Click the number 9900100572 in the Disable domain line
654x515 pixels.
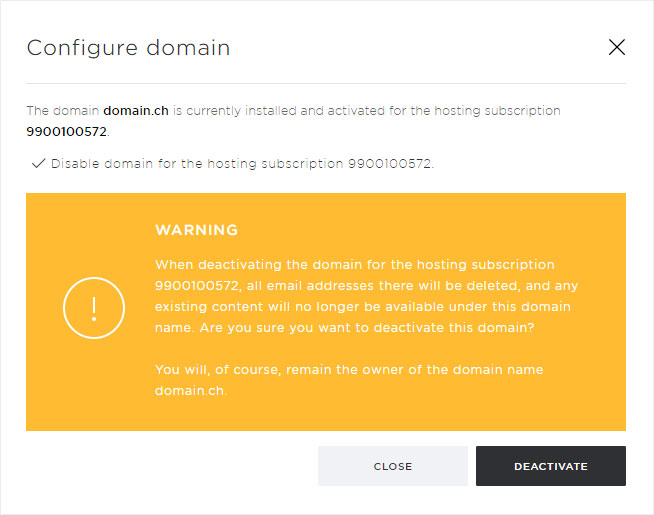coord(390,163)
